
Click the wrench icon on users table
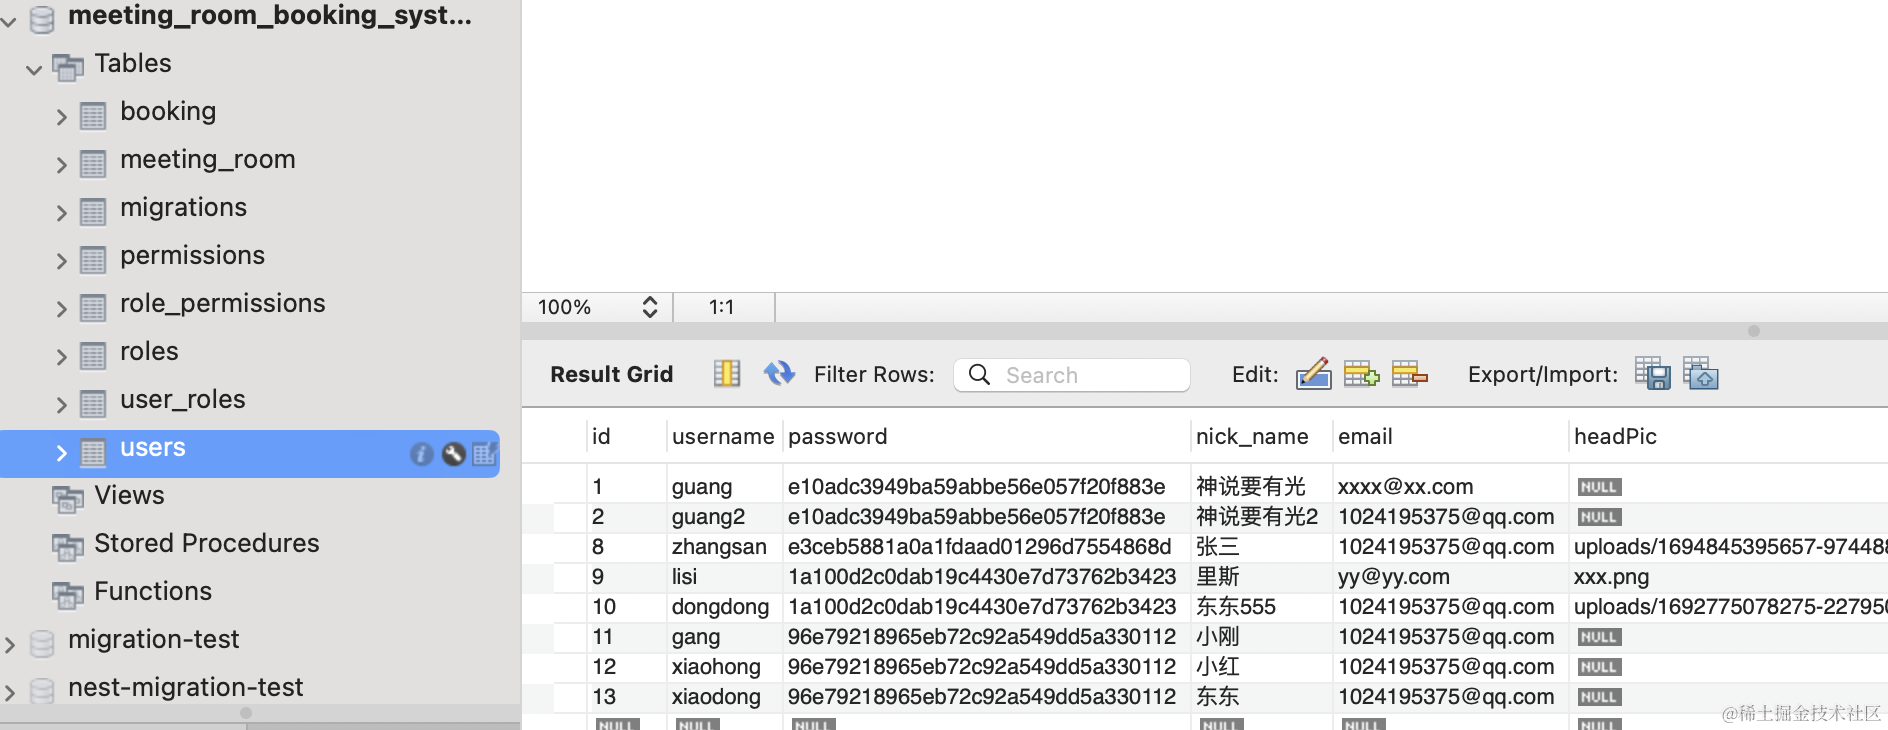point(453,454)
